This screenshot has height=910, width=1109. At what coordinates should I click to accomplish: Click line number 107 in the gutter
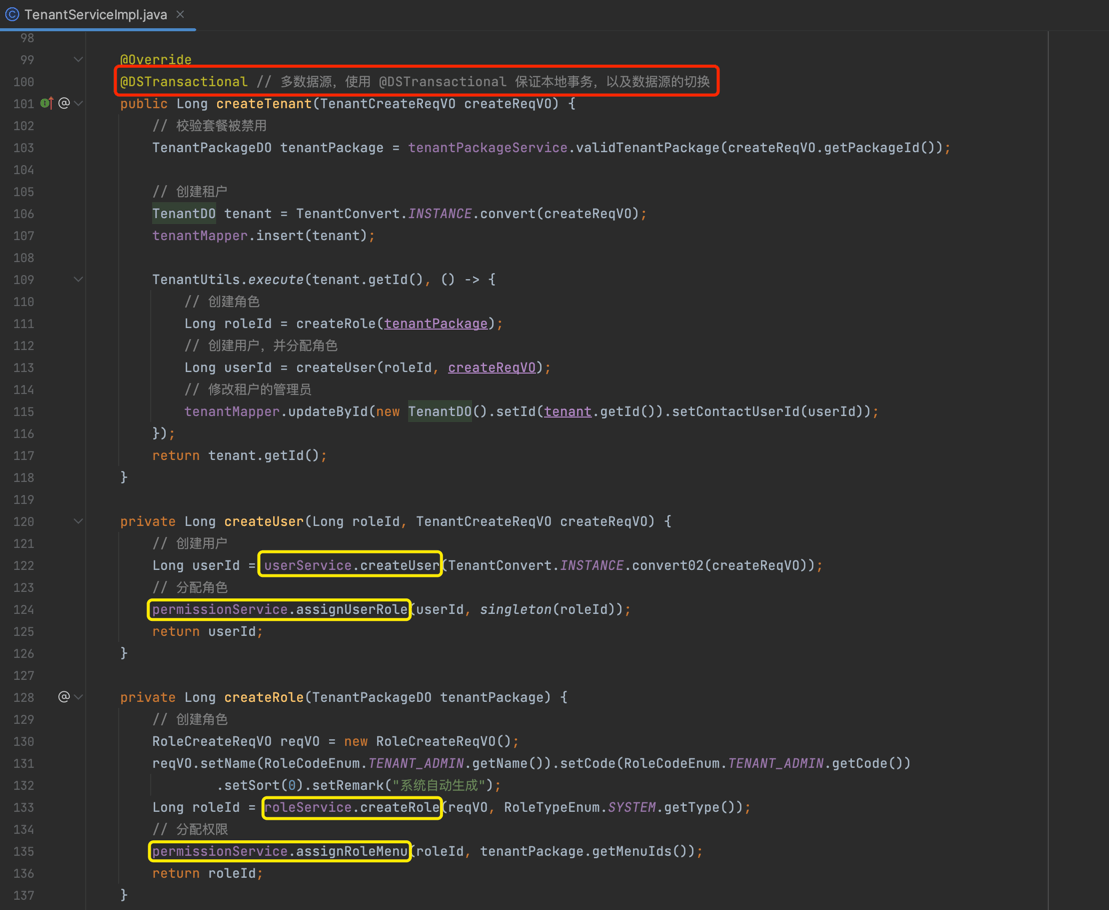[x=23, y=236]
